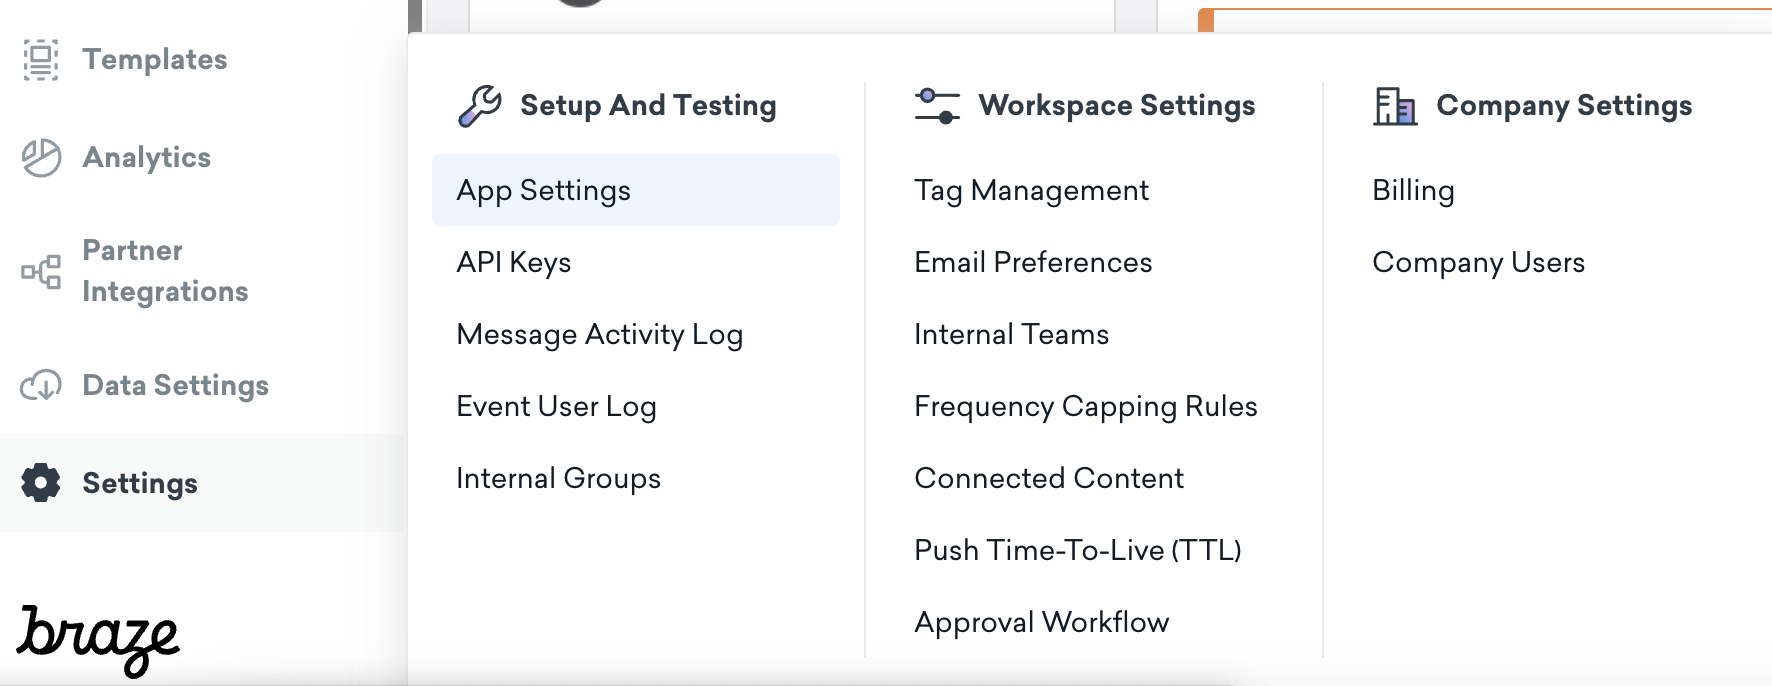Open App Settings

click(543, 190)
